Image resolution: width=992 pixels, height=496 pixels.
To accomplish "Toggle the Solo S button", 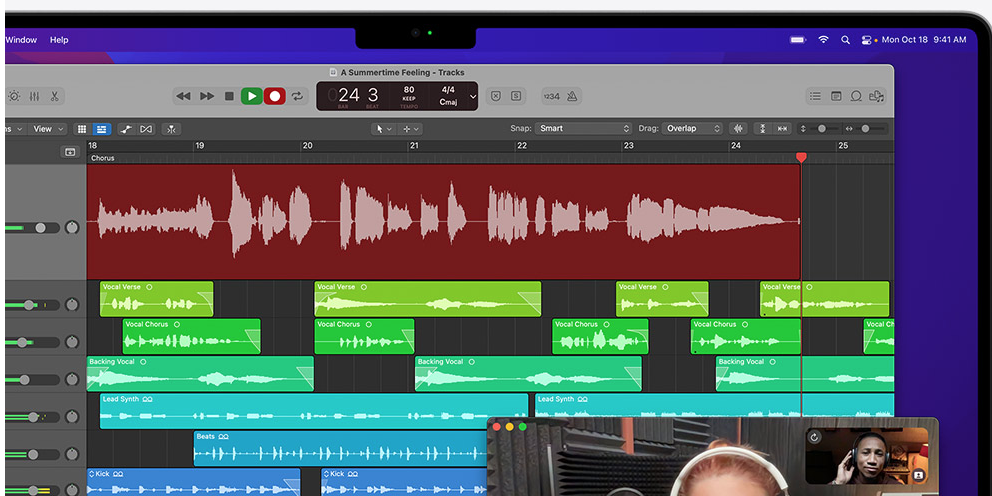I will point(516,96).
